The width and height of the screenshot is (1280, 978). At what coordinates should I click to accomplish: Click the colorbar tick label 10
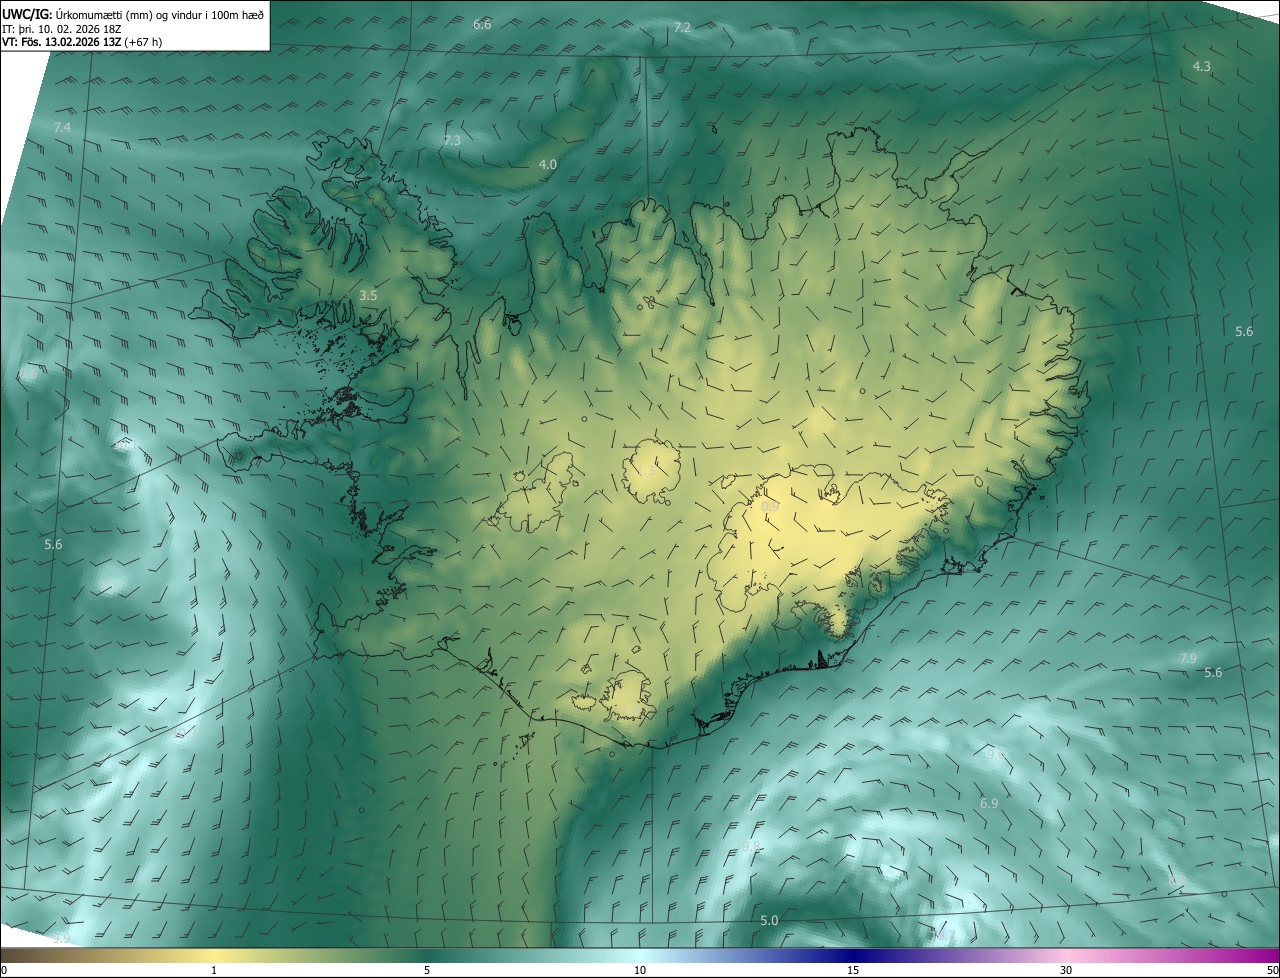click(x=640, y=970)
